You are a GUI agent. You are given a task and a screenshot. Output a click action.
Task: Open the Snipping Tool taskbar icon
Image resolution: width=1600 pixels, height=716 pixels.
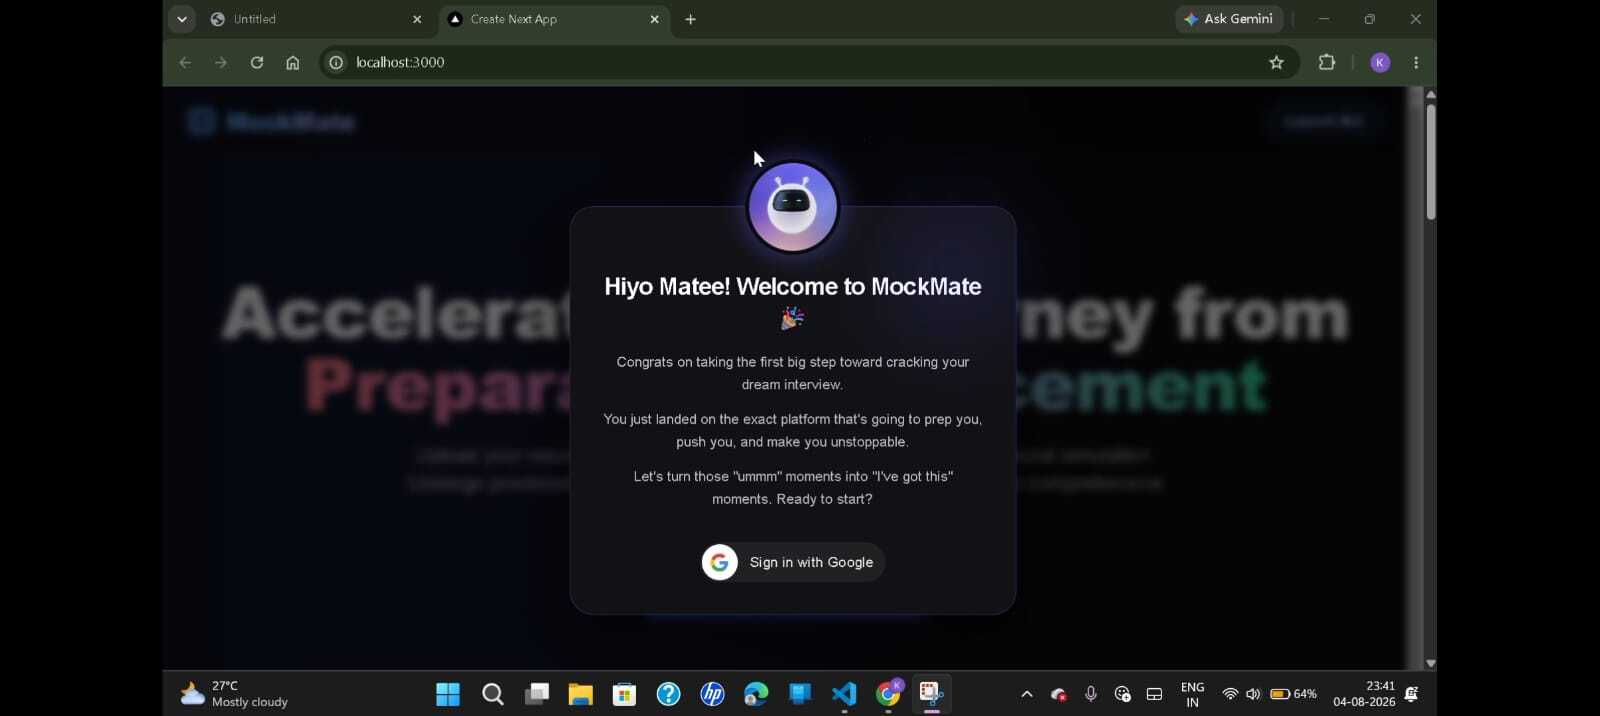(931, 694)
